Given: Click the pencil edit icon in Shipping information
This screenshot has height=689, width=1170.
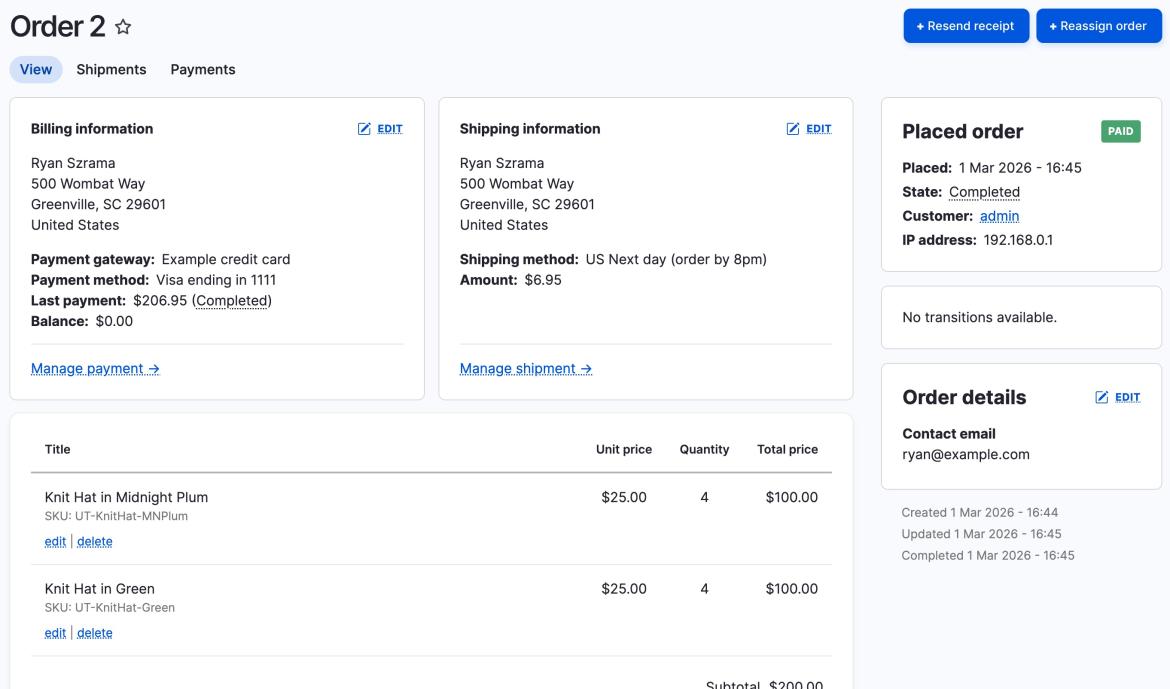Looking at the screenshot, I should (x=794, y=129).
